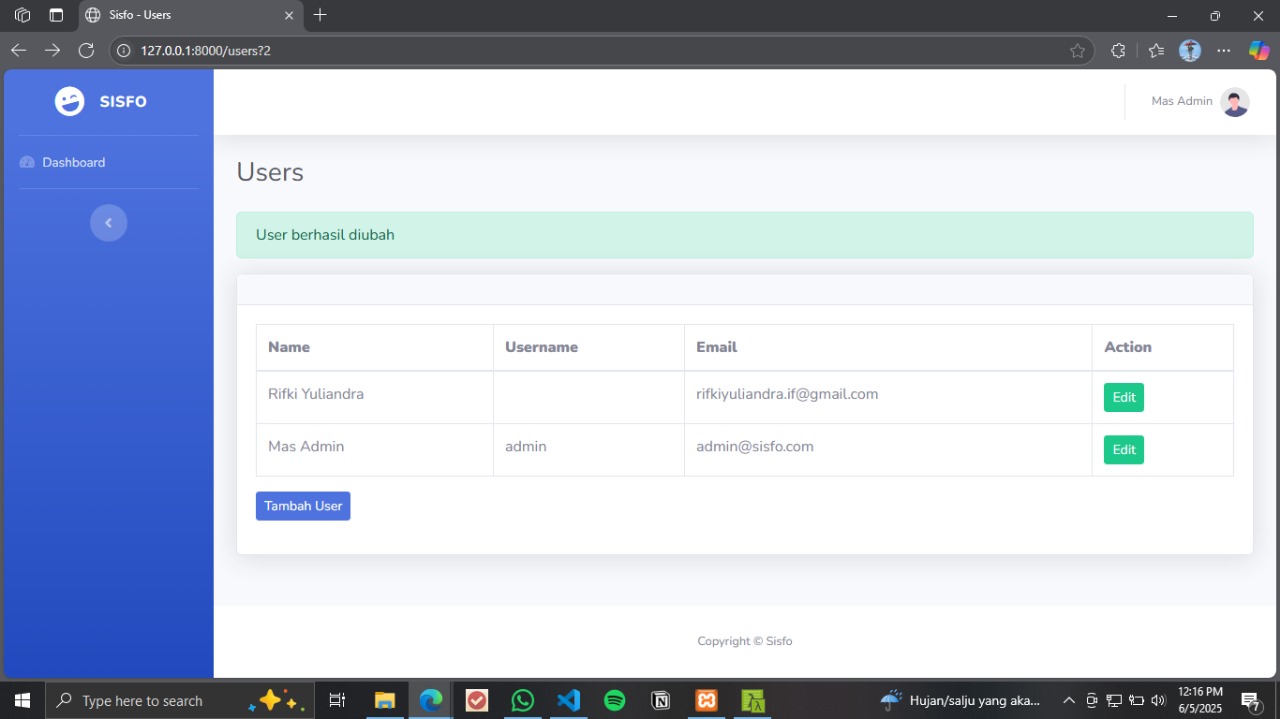Click the address bar URL field
1280x719 pixels.
point(600,51)
